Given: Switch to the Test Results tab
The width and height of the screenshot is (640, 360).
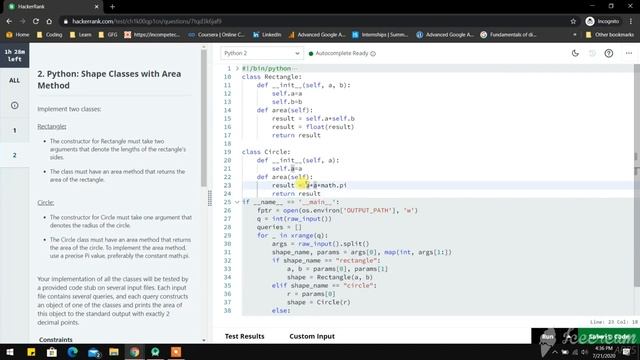Looking at the screenshot, I should coord(244,336).
